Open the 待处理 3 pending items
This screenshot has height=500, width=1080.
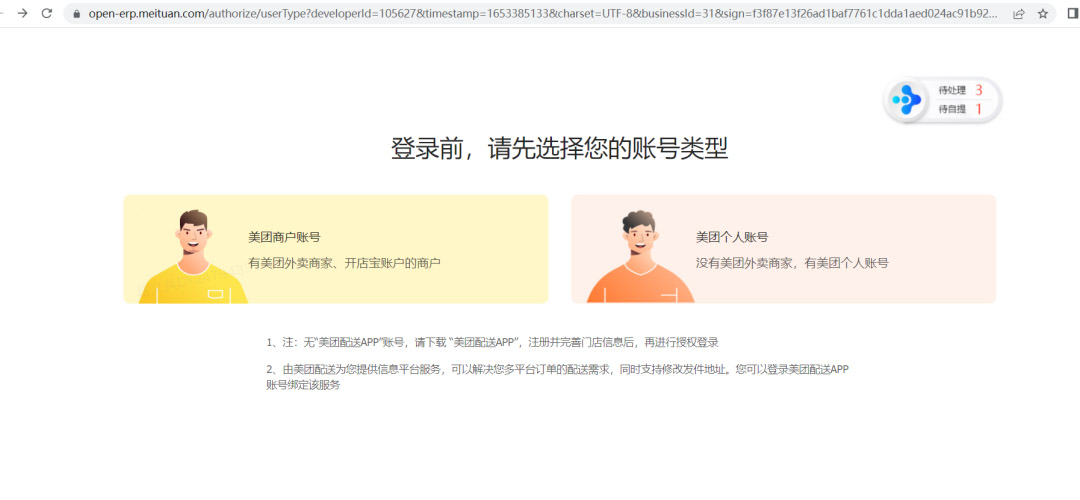[x=960, y=90]
